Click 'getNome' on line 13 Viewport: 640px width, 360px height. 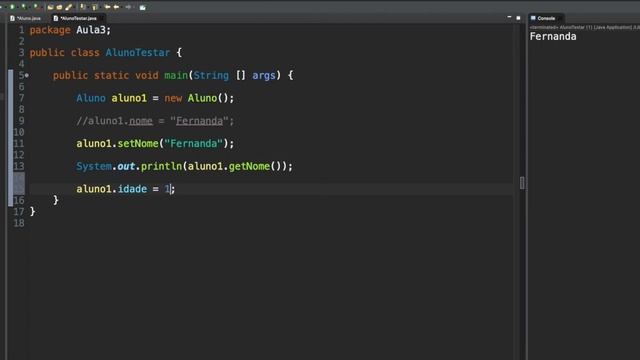pos(249,167)
